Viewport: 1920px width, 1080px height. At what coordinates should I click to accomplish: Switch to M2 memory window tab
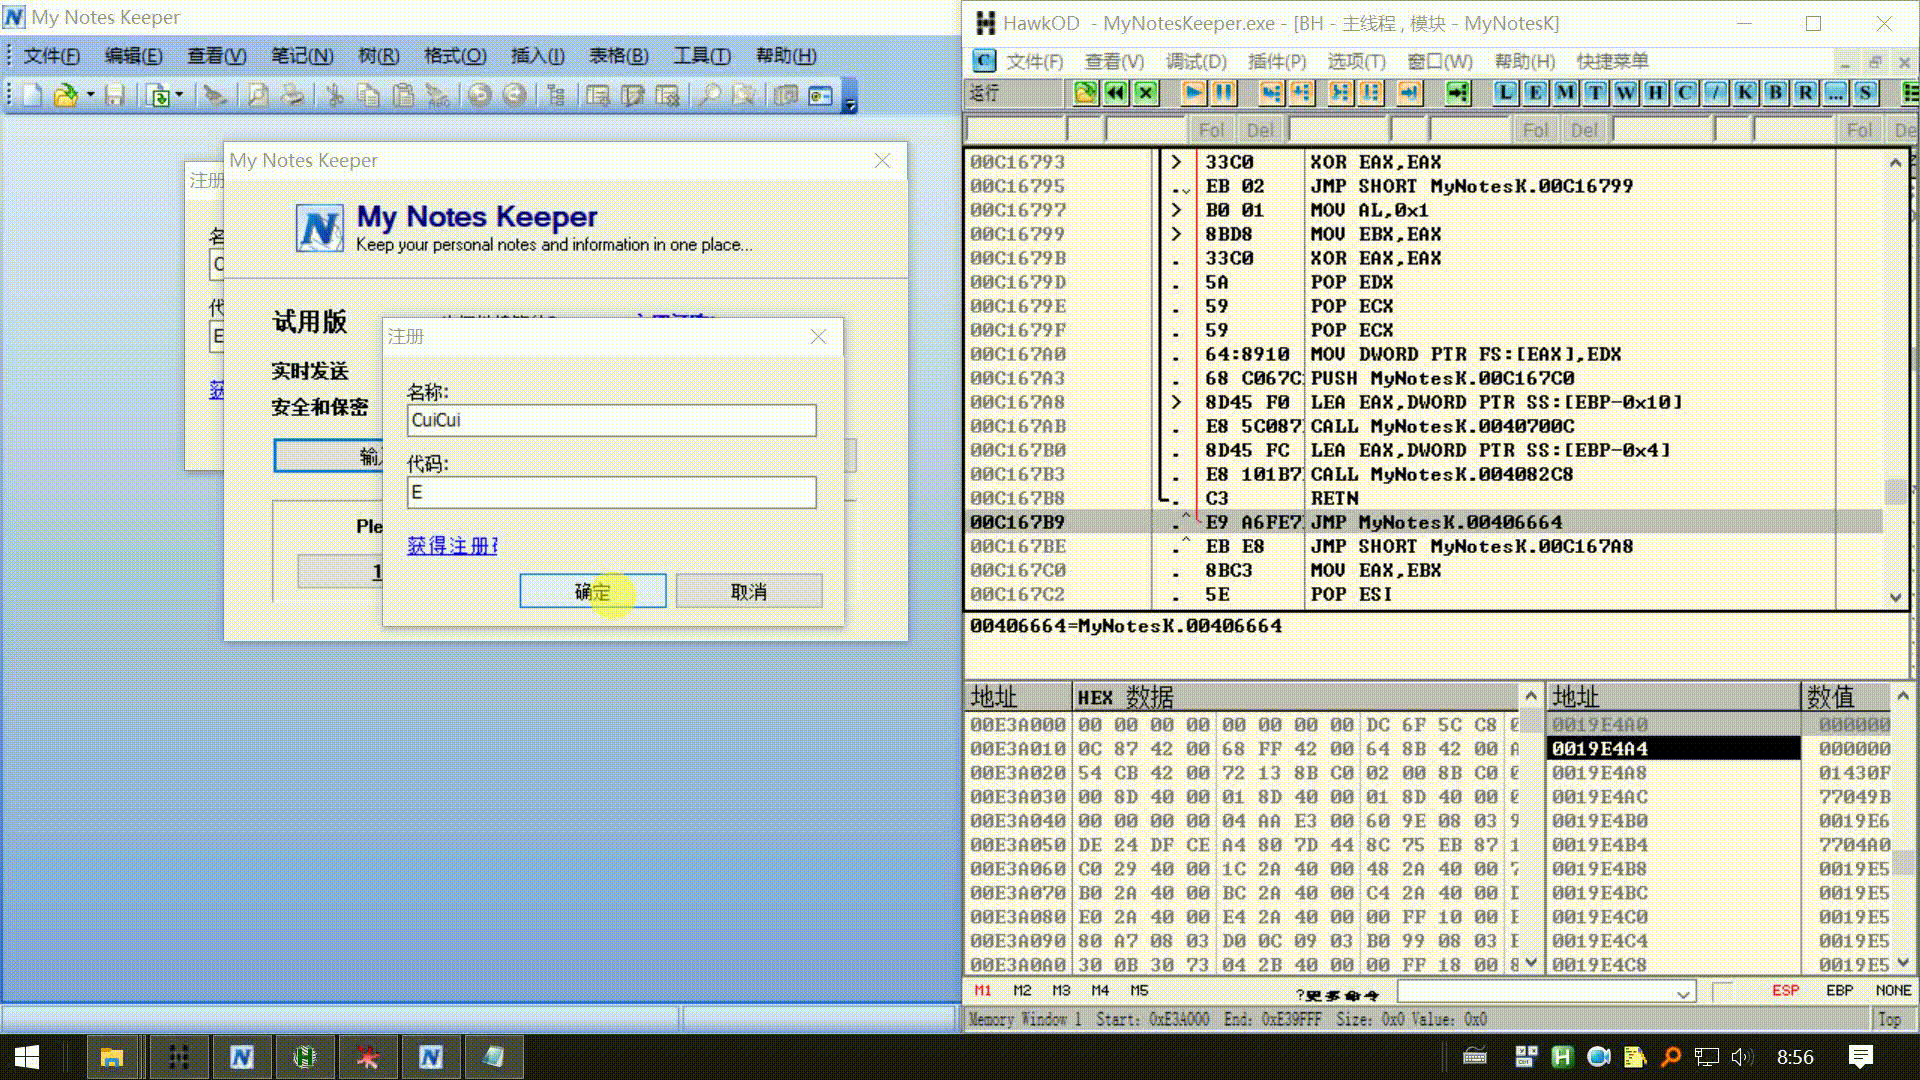pyautogui.click(x=1022, y=991)
